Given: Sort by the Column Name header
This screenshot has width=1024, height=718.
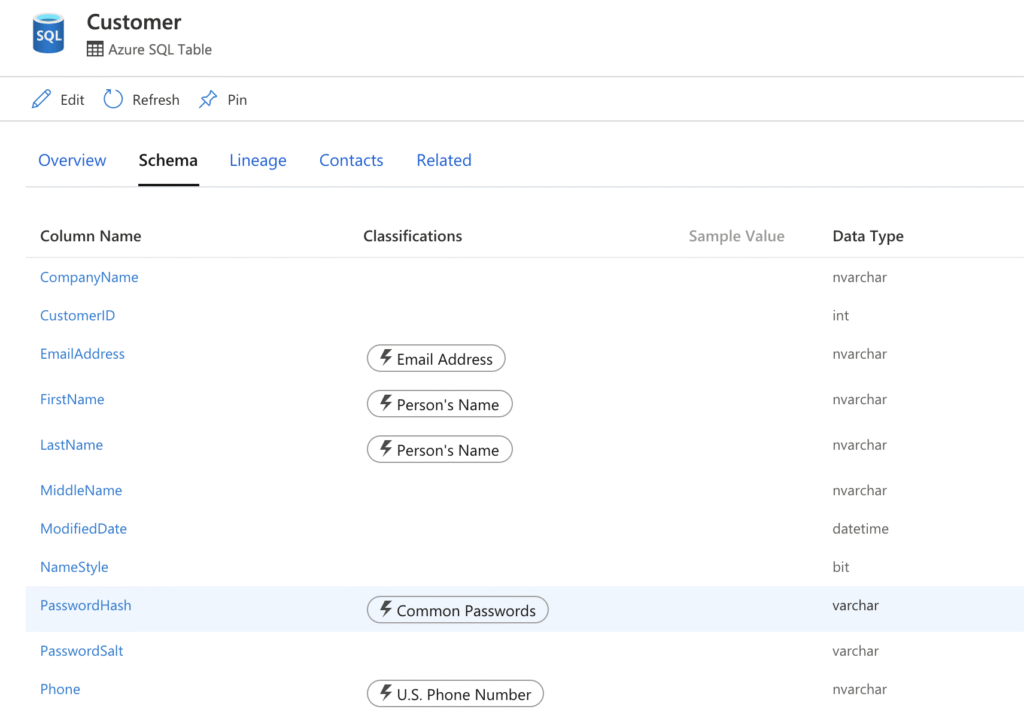Looking at the screenshot, I should (x=91, y=236).
